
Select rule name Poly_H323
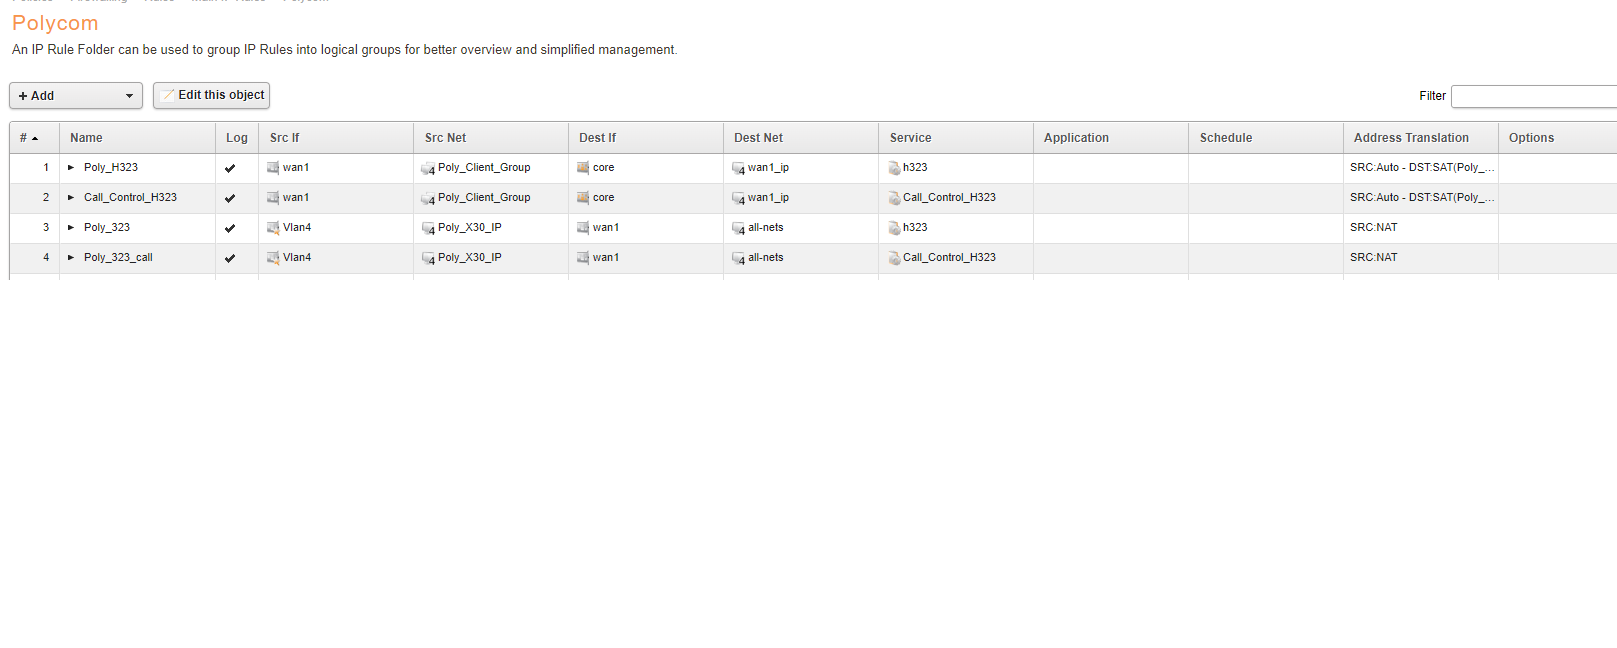click(111, 168)
